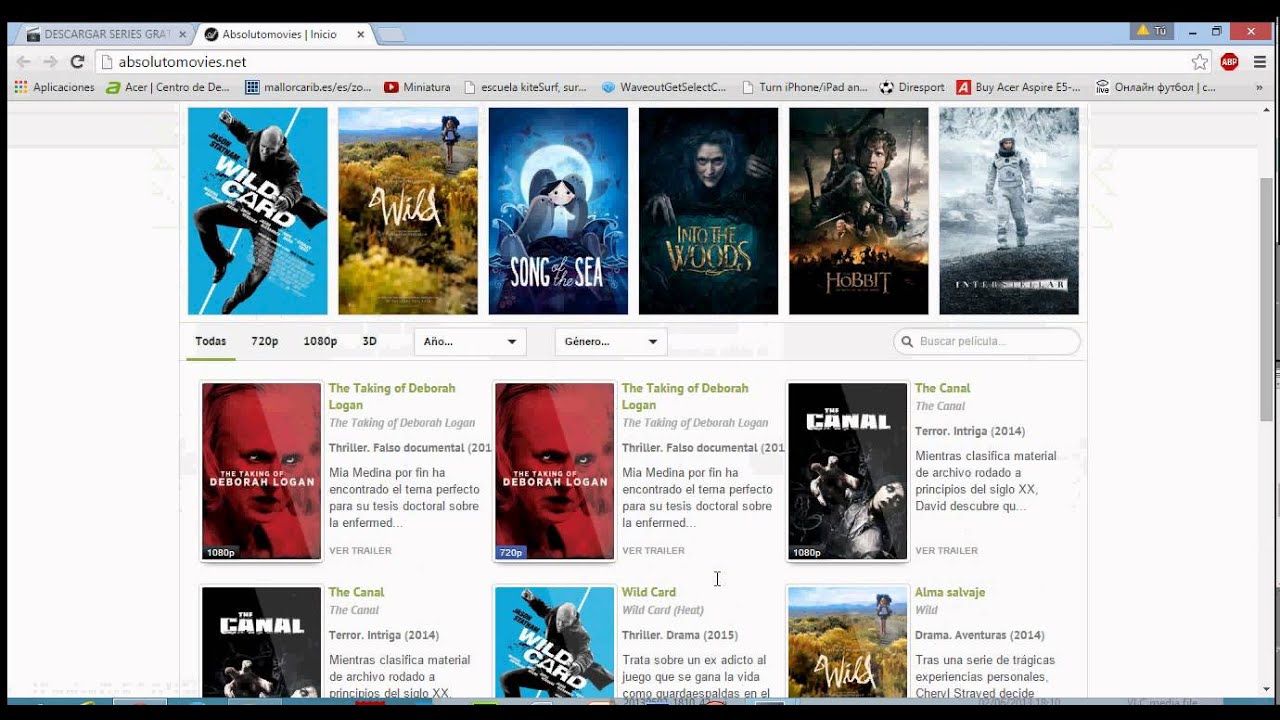Open the Turn iPhone/iPad bookmark
Image resolution: width=1280 pixels, height=720 pixels.
[x=804, y=87]
